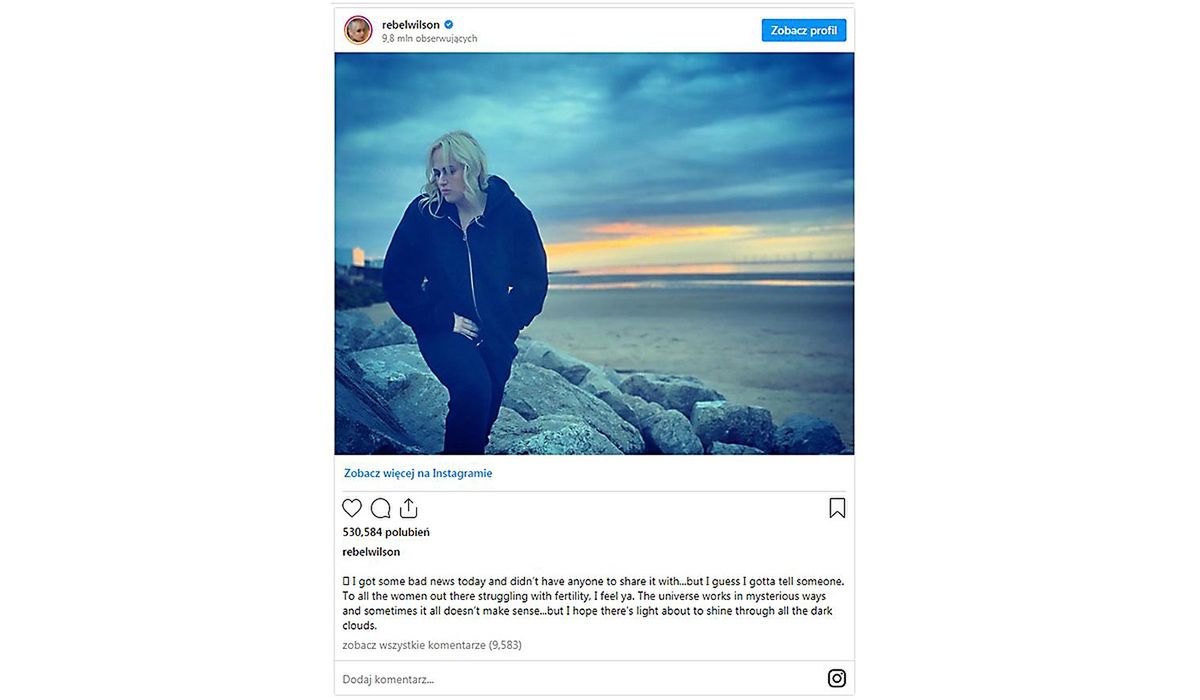
Task: Click the Instagram logo beside the comment field
Action: pyautogui.click(x=837, y=678)
